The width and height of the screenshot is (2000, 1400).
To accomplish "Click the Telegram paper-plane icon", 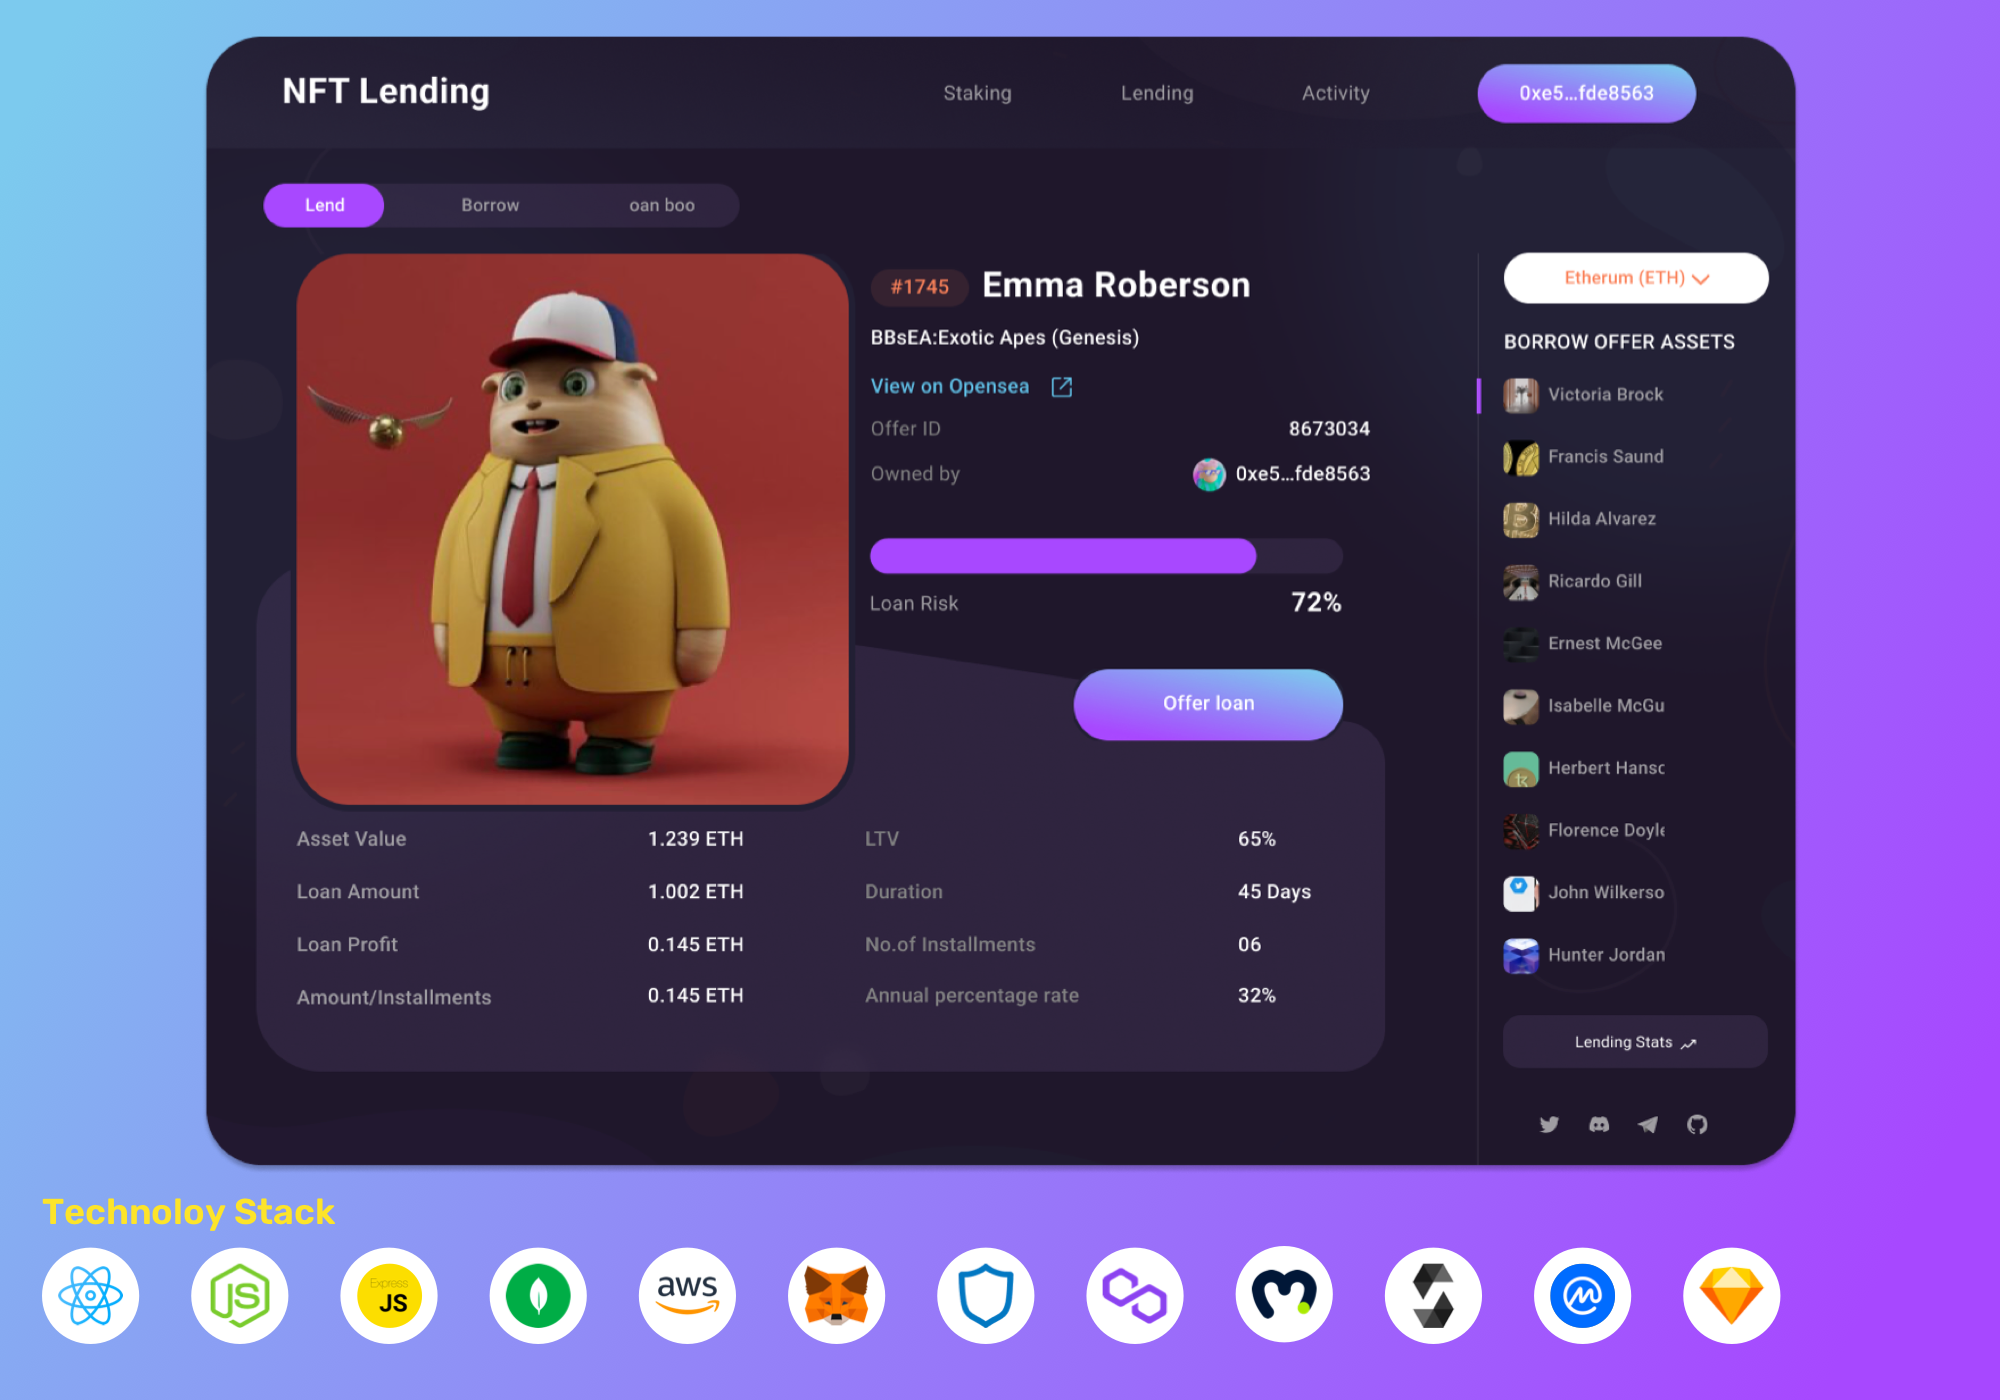I will (x=1648, y=1124).
